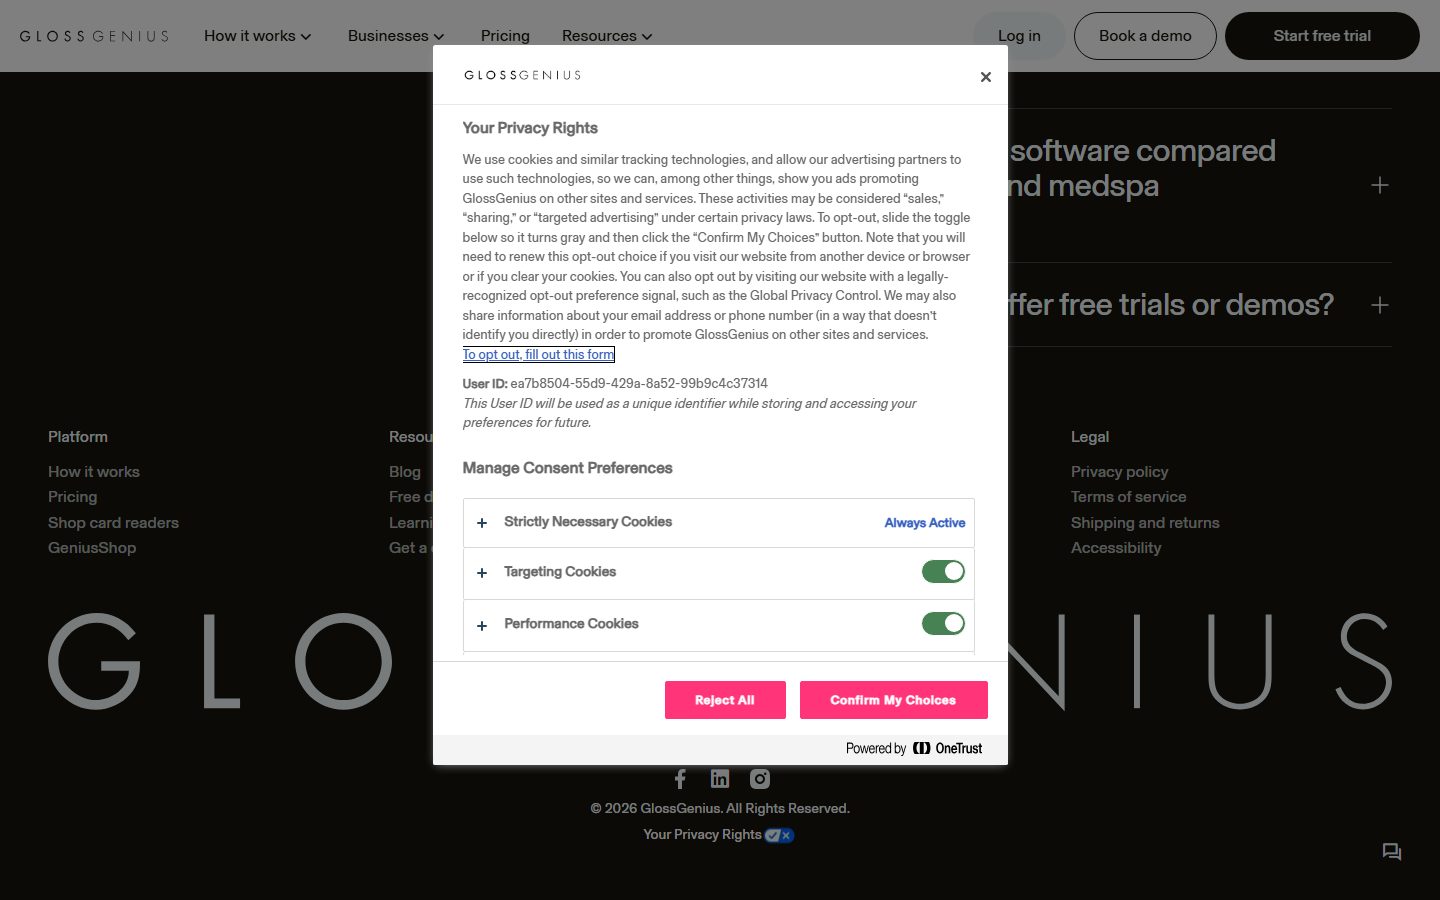Click the Always Active label

click(x=925, y=523)
